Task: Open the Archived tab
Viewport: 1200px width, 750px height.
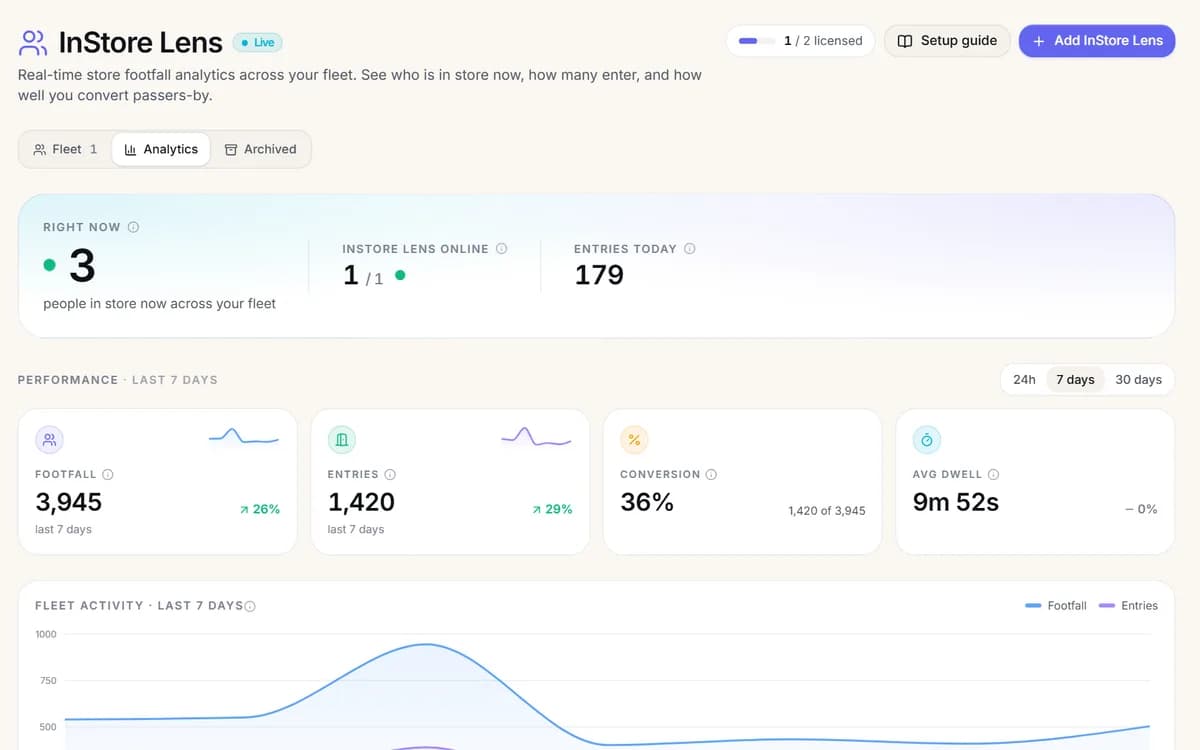Action: pyautogui.click(x=260, y=149)
